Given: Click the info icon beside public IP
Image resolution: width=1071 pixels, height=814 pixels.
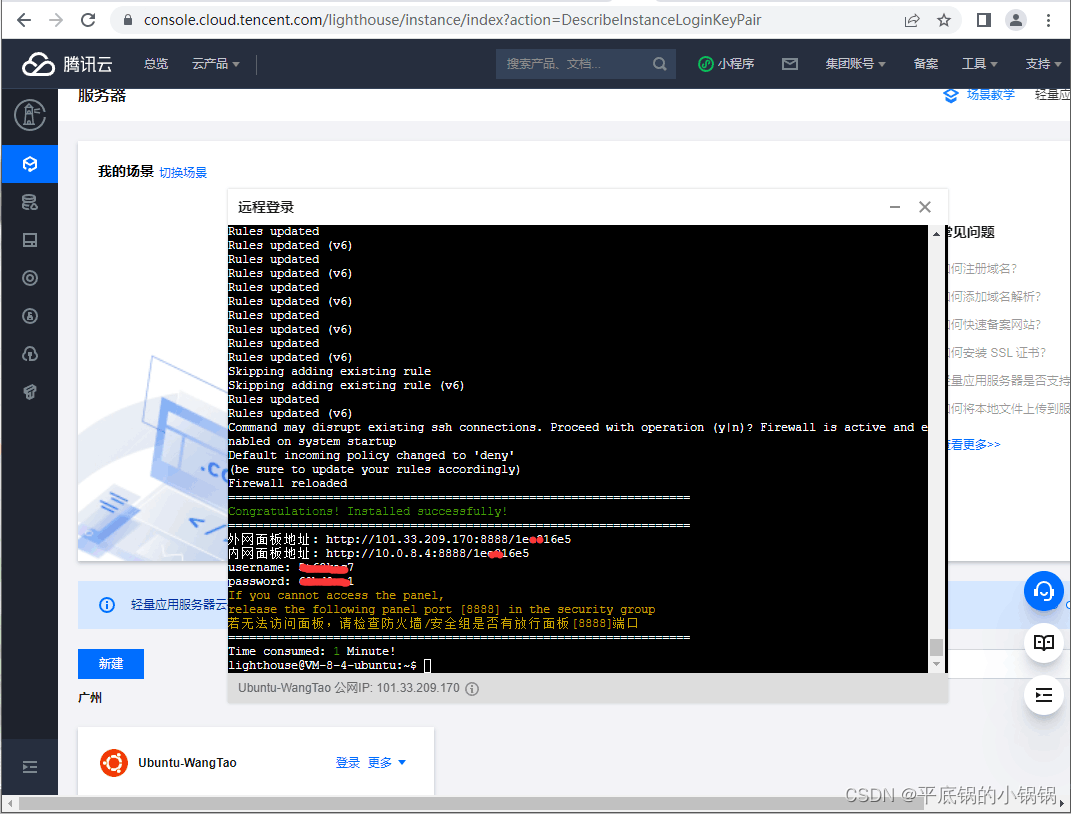Looking at the screenshot, I should point(472,689).
